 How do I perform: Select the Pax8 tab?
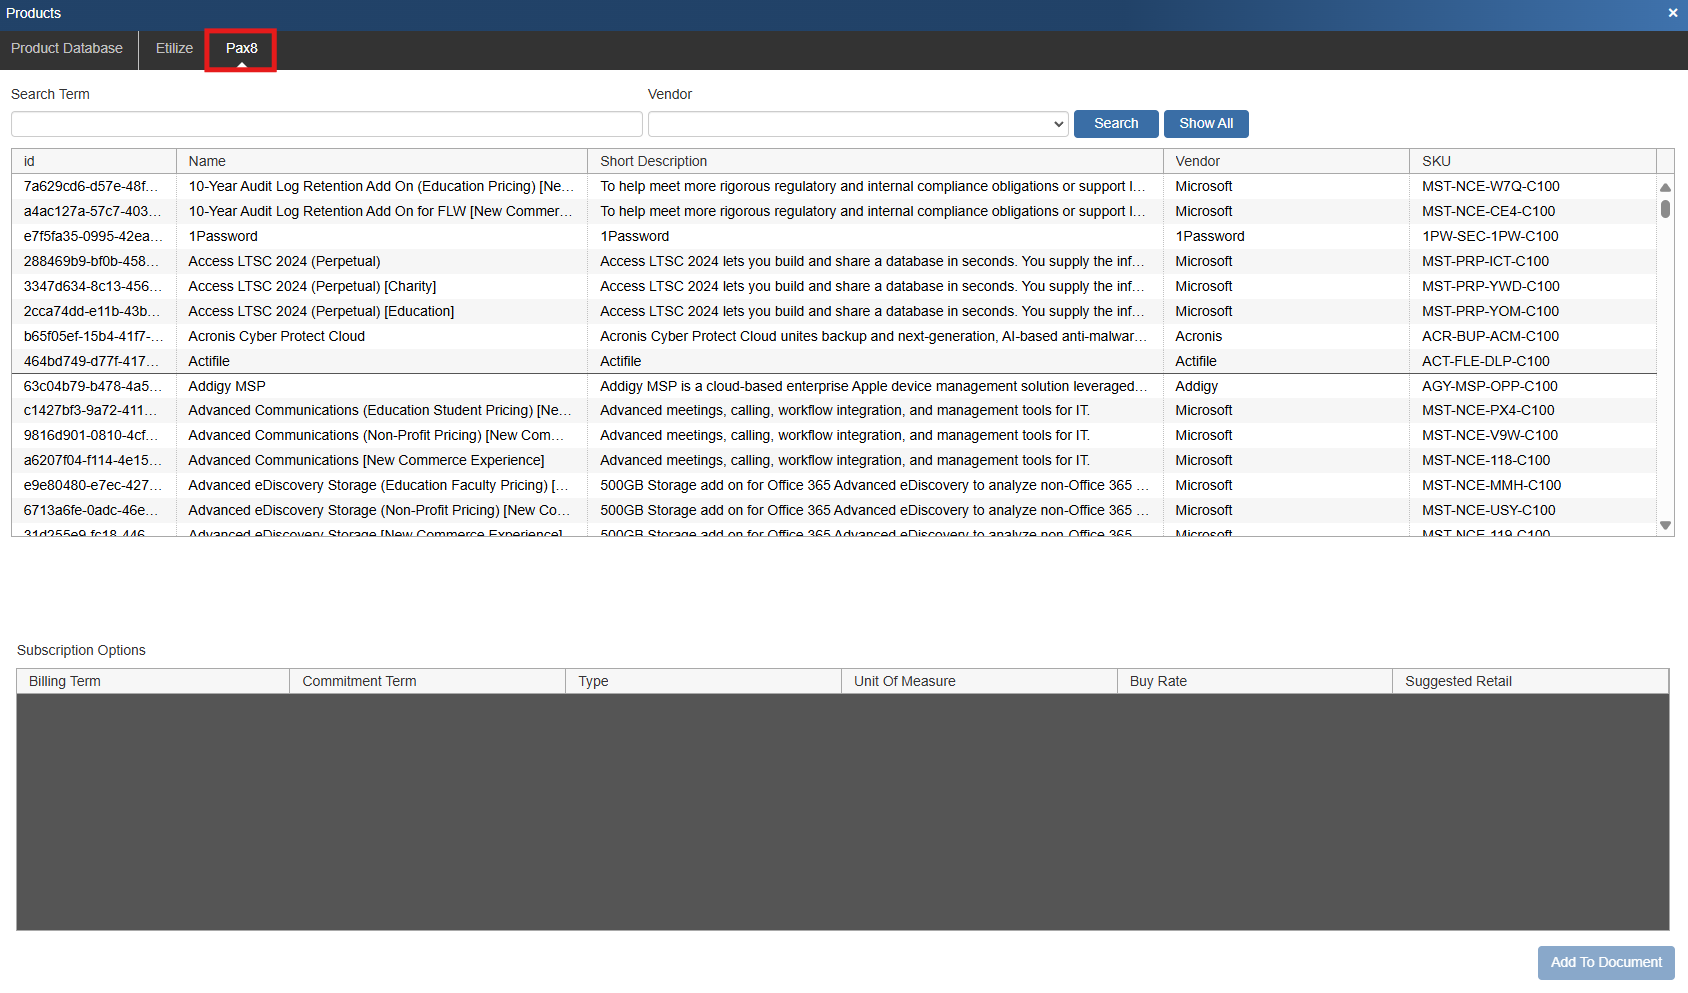click(241, 49)
